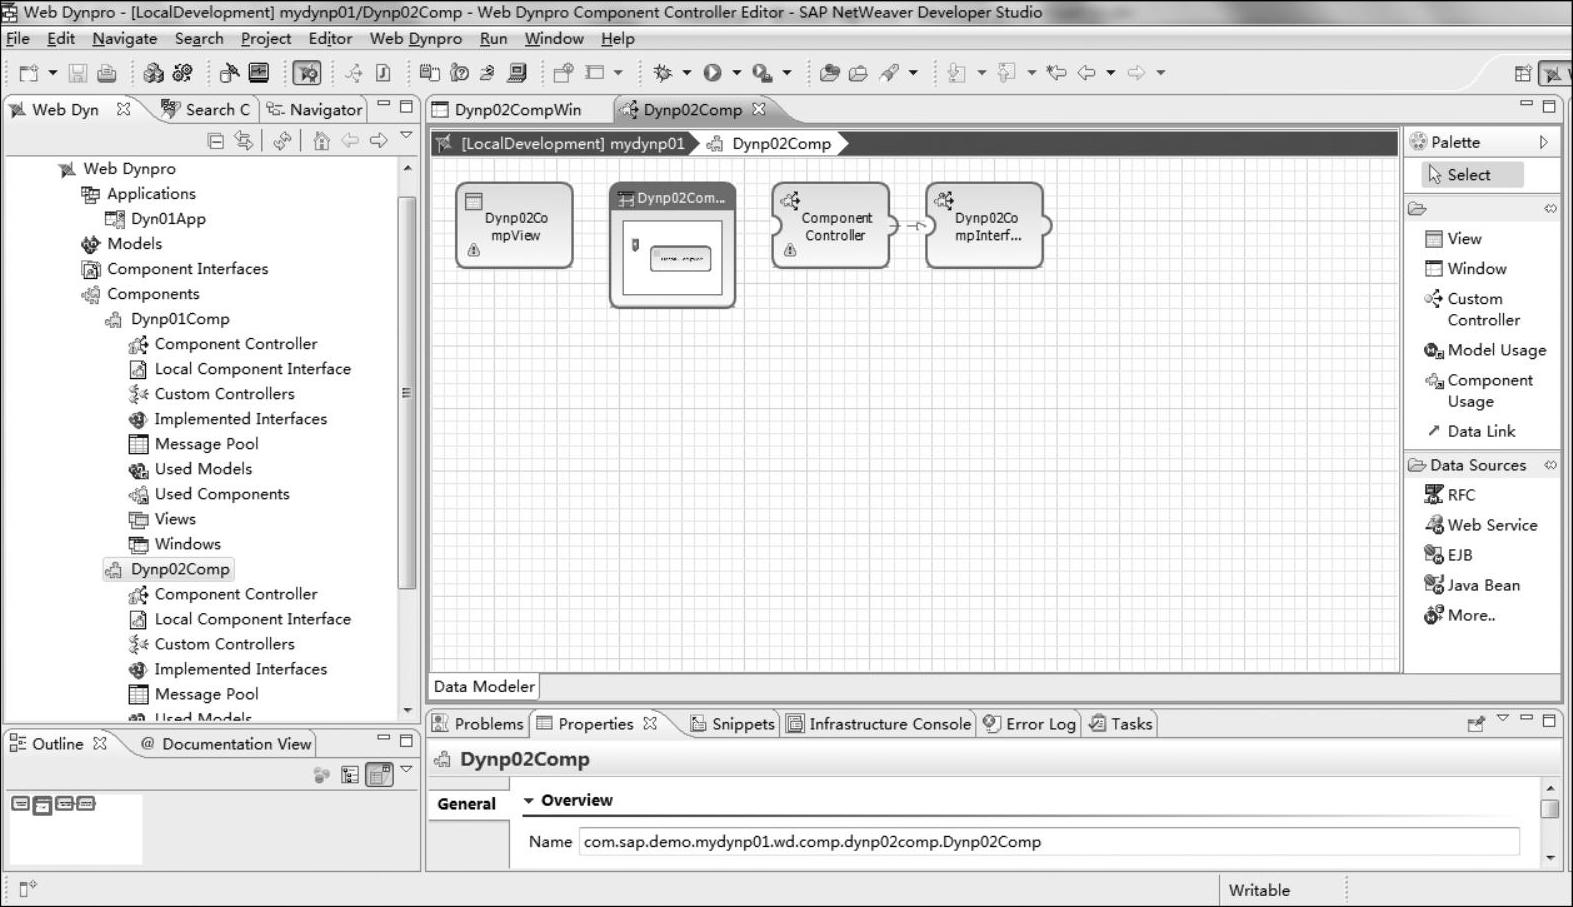1573x907 pixels.
Task: Click the Run toolbar icon
Action: coord(712,73)
